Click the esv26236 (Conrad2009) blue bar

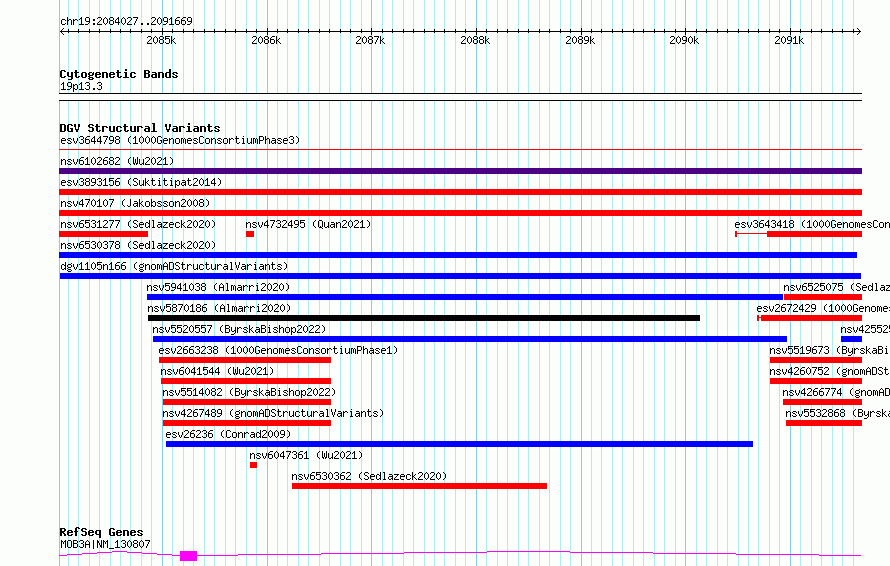point(459,444)
